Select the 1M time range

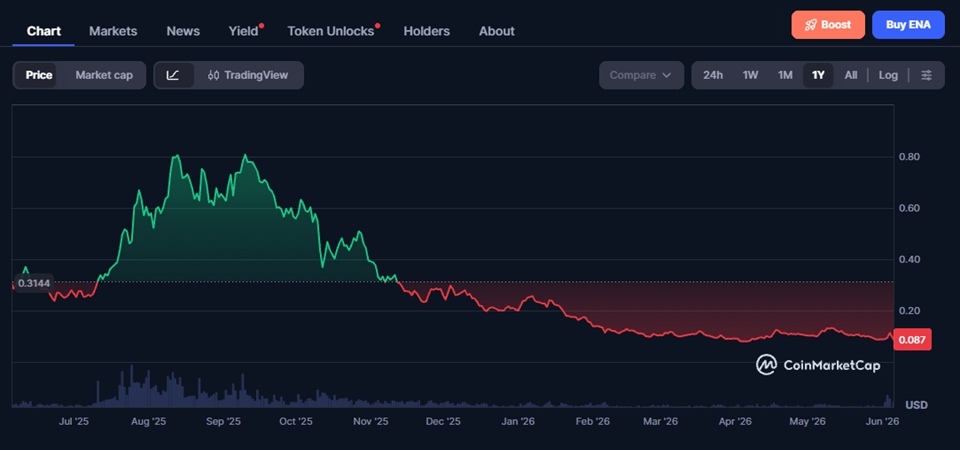[x=785, y=75]
